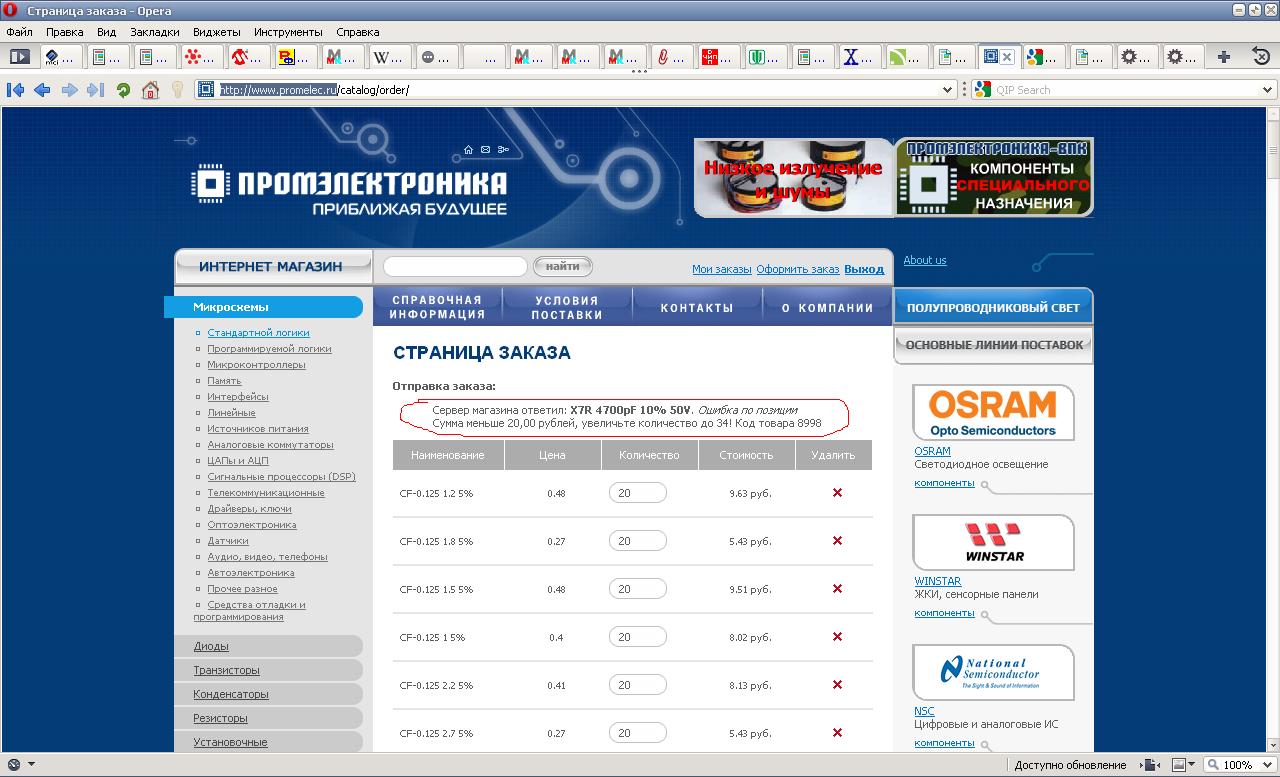
Task: Click the envelope mail icon in header
Action: pos(485,150)
